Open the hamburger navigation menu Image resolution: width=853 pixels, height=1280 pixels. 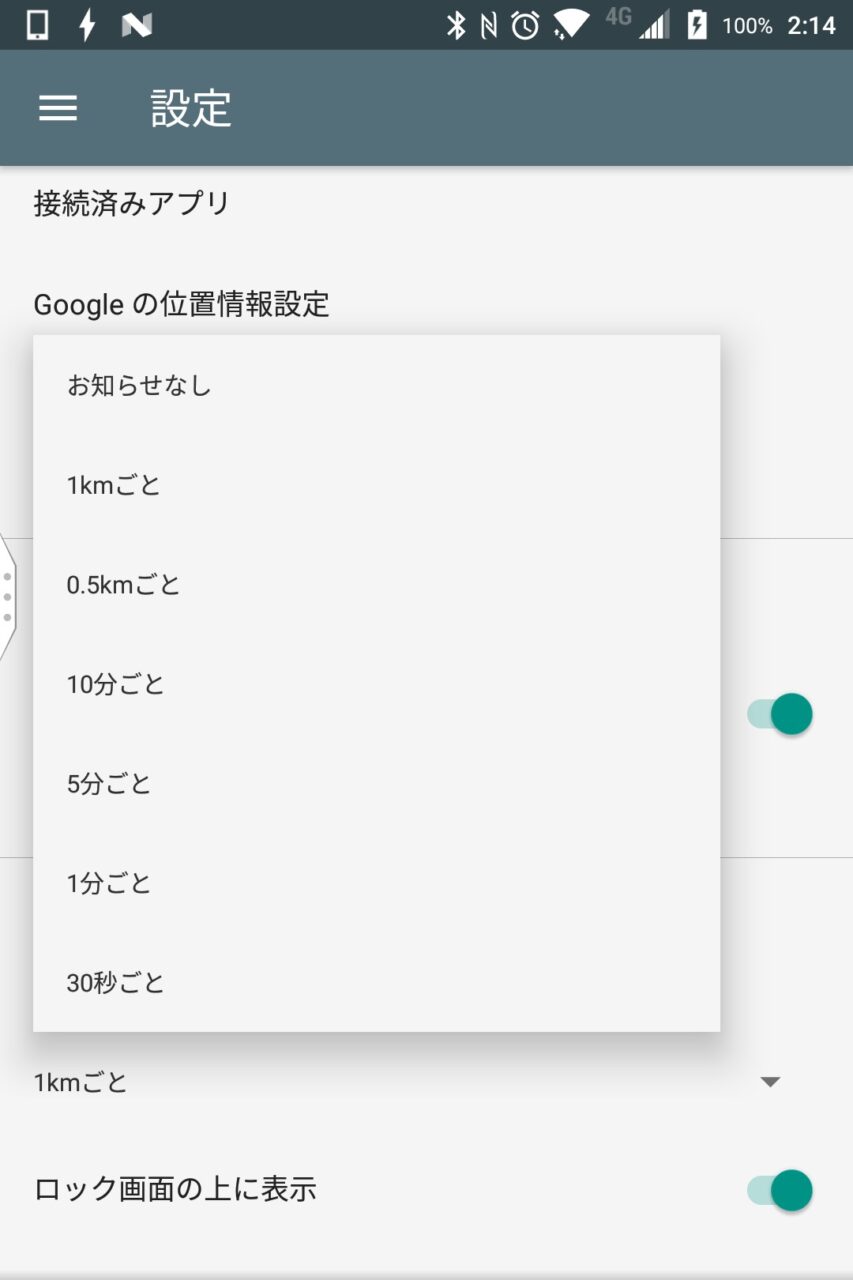coord(58,108)
